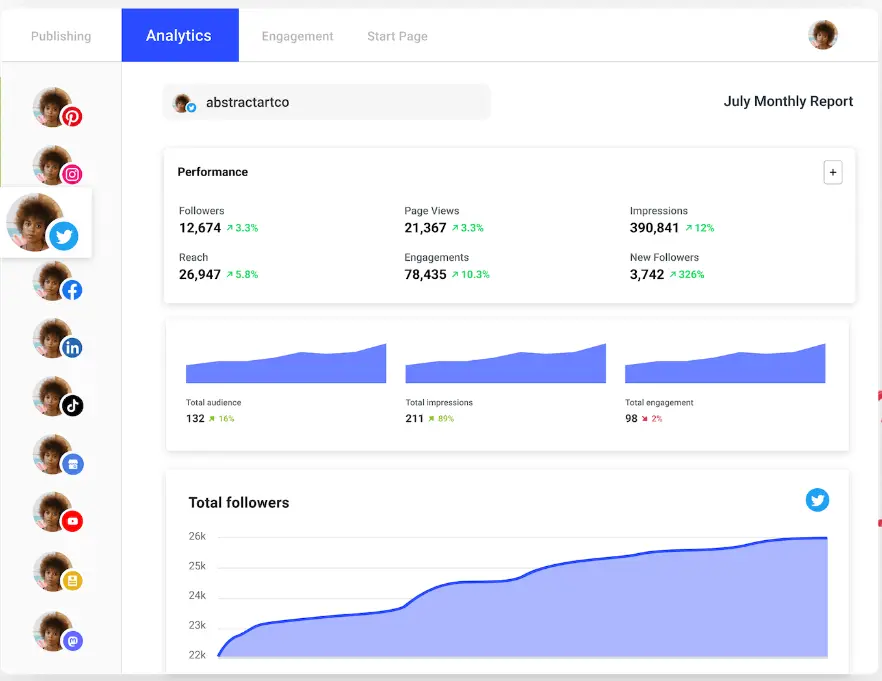Click the July Monthly Report title
882x681 pixels.
click(788, 101)
